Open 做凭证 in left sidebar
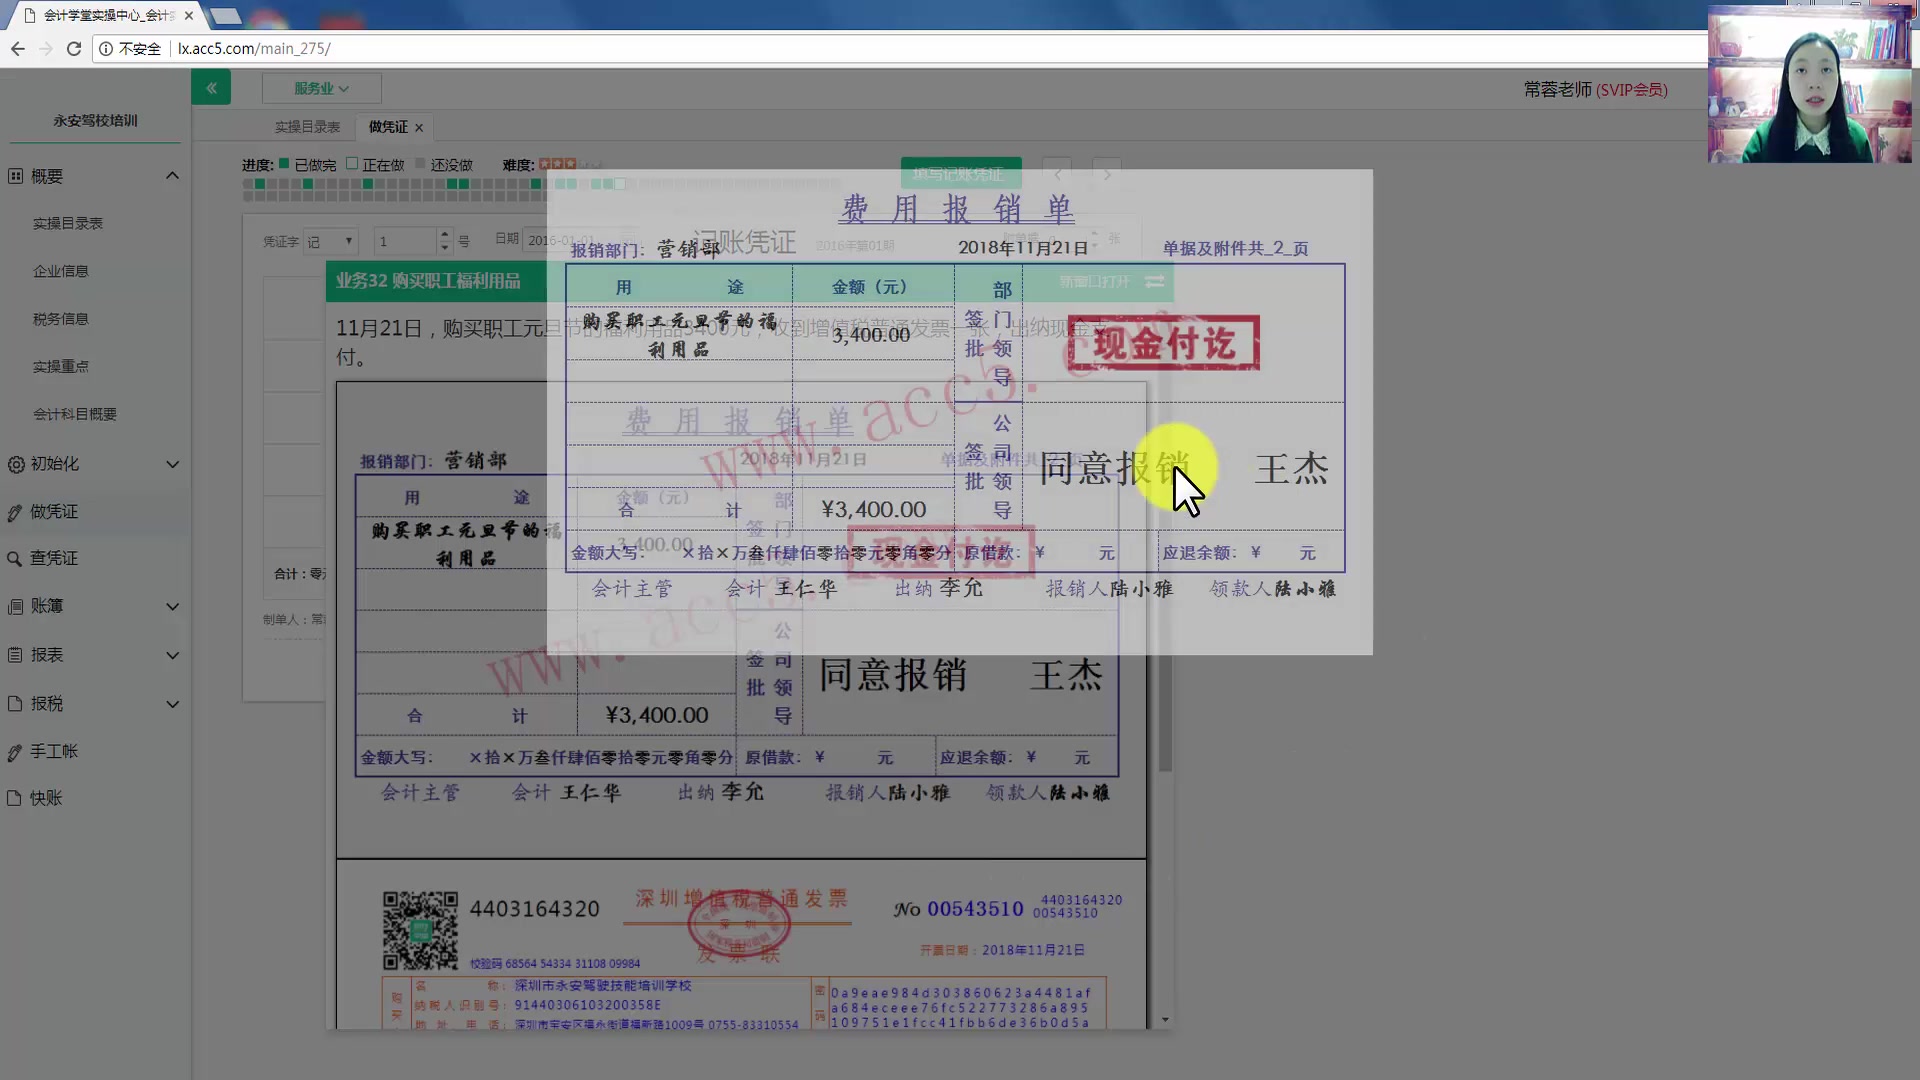 (x=54, y=511)
